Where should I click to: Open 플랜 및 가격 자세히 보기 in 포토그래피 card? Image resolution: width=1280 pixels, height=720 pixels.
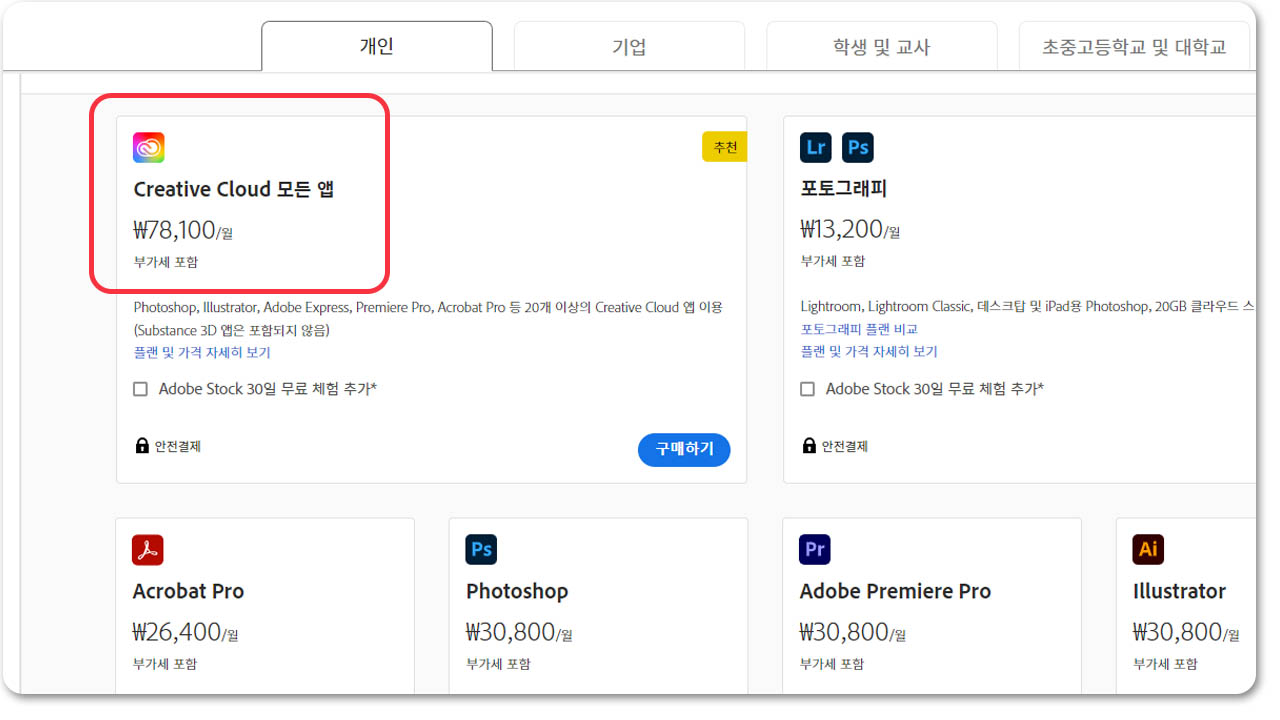(x=869, y=351)
